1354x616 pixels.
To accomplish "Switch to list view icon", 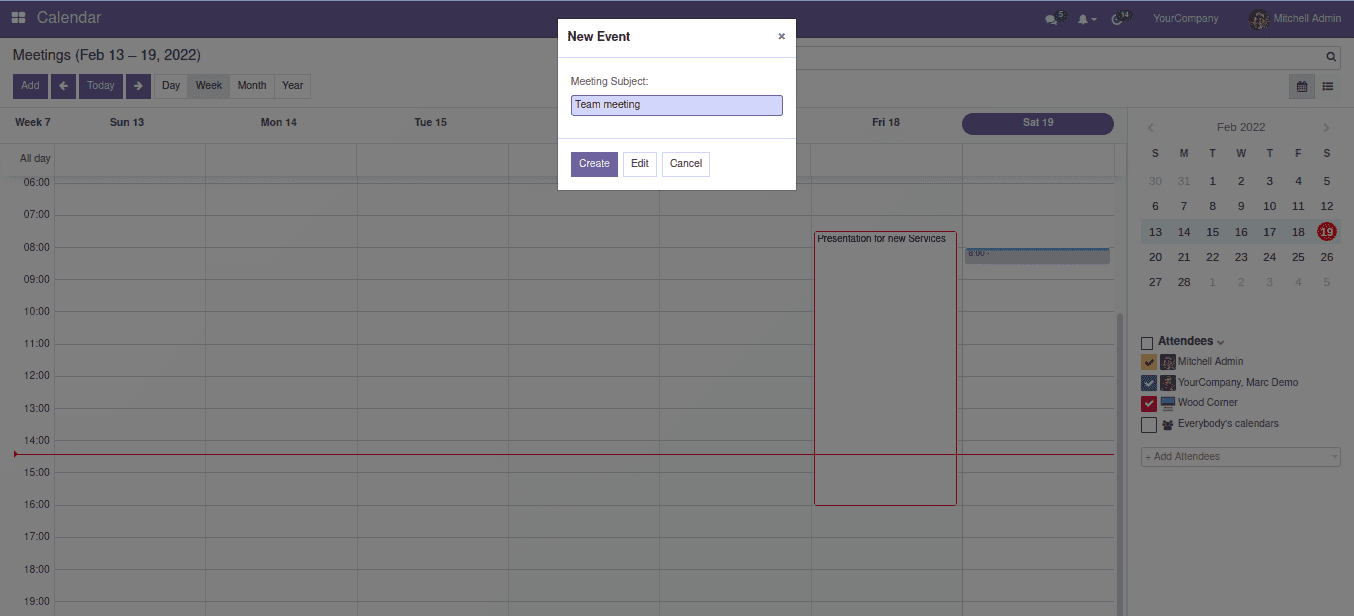I will coord(1328,86).
